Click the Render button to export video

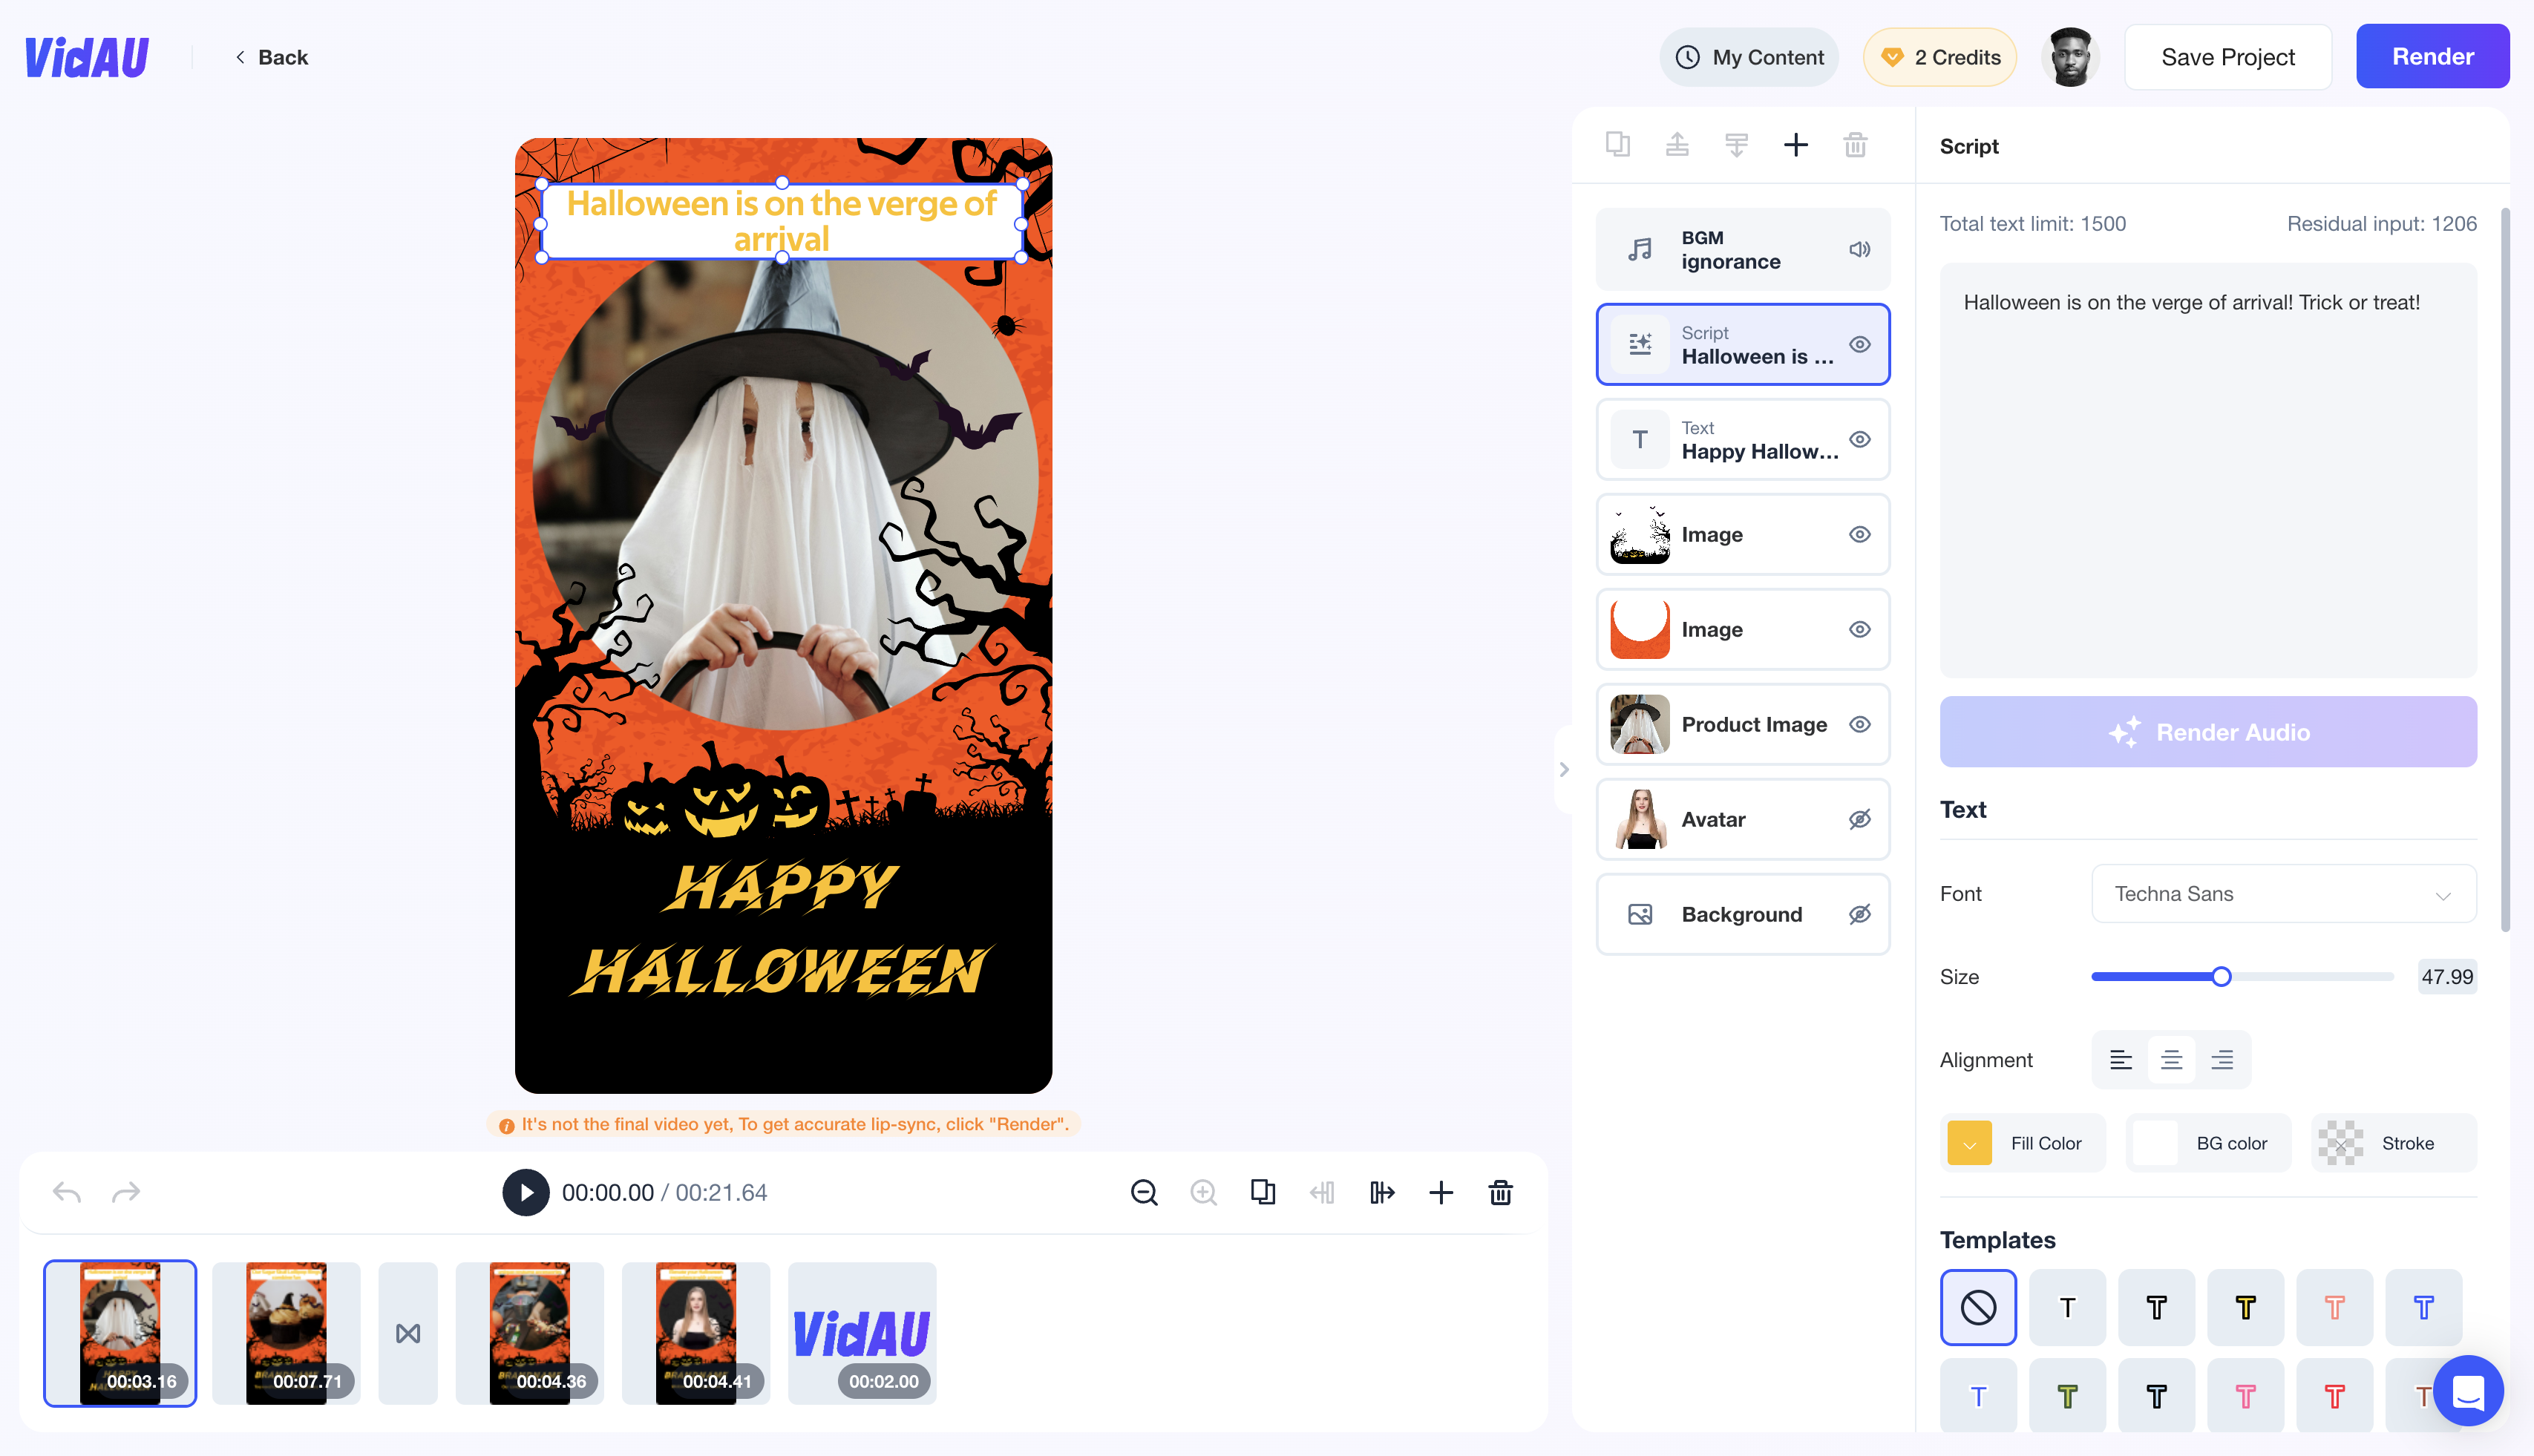click(2433, 57)
